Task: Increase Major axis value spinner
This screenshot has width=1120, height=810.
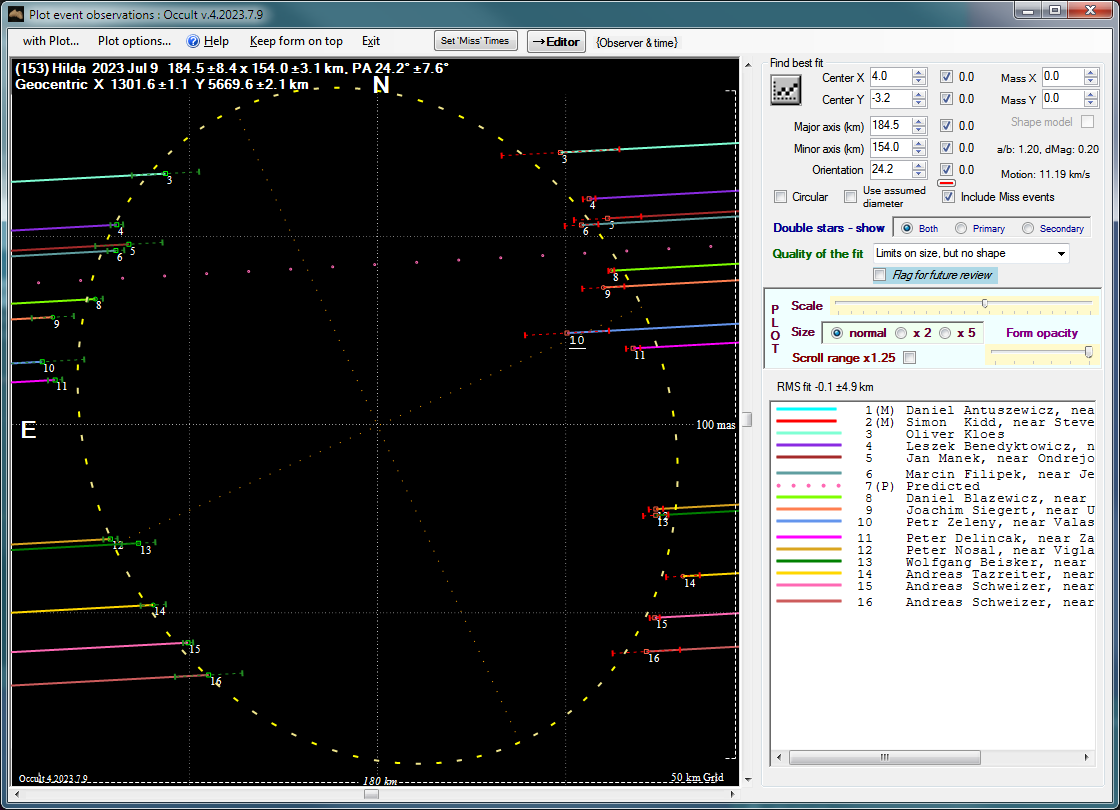Action: point(919,121)
